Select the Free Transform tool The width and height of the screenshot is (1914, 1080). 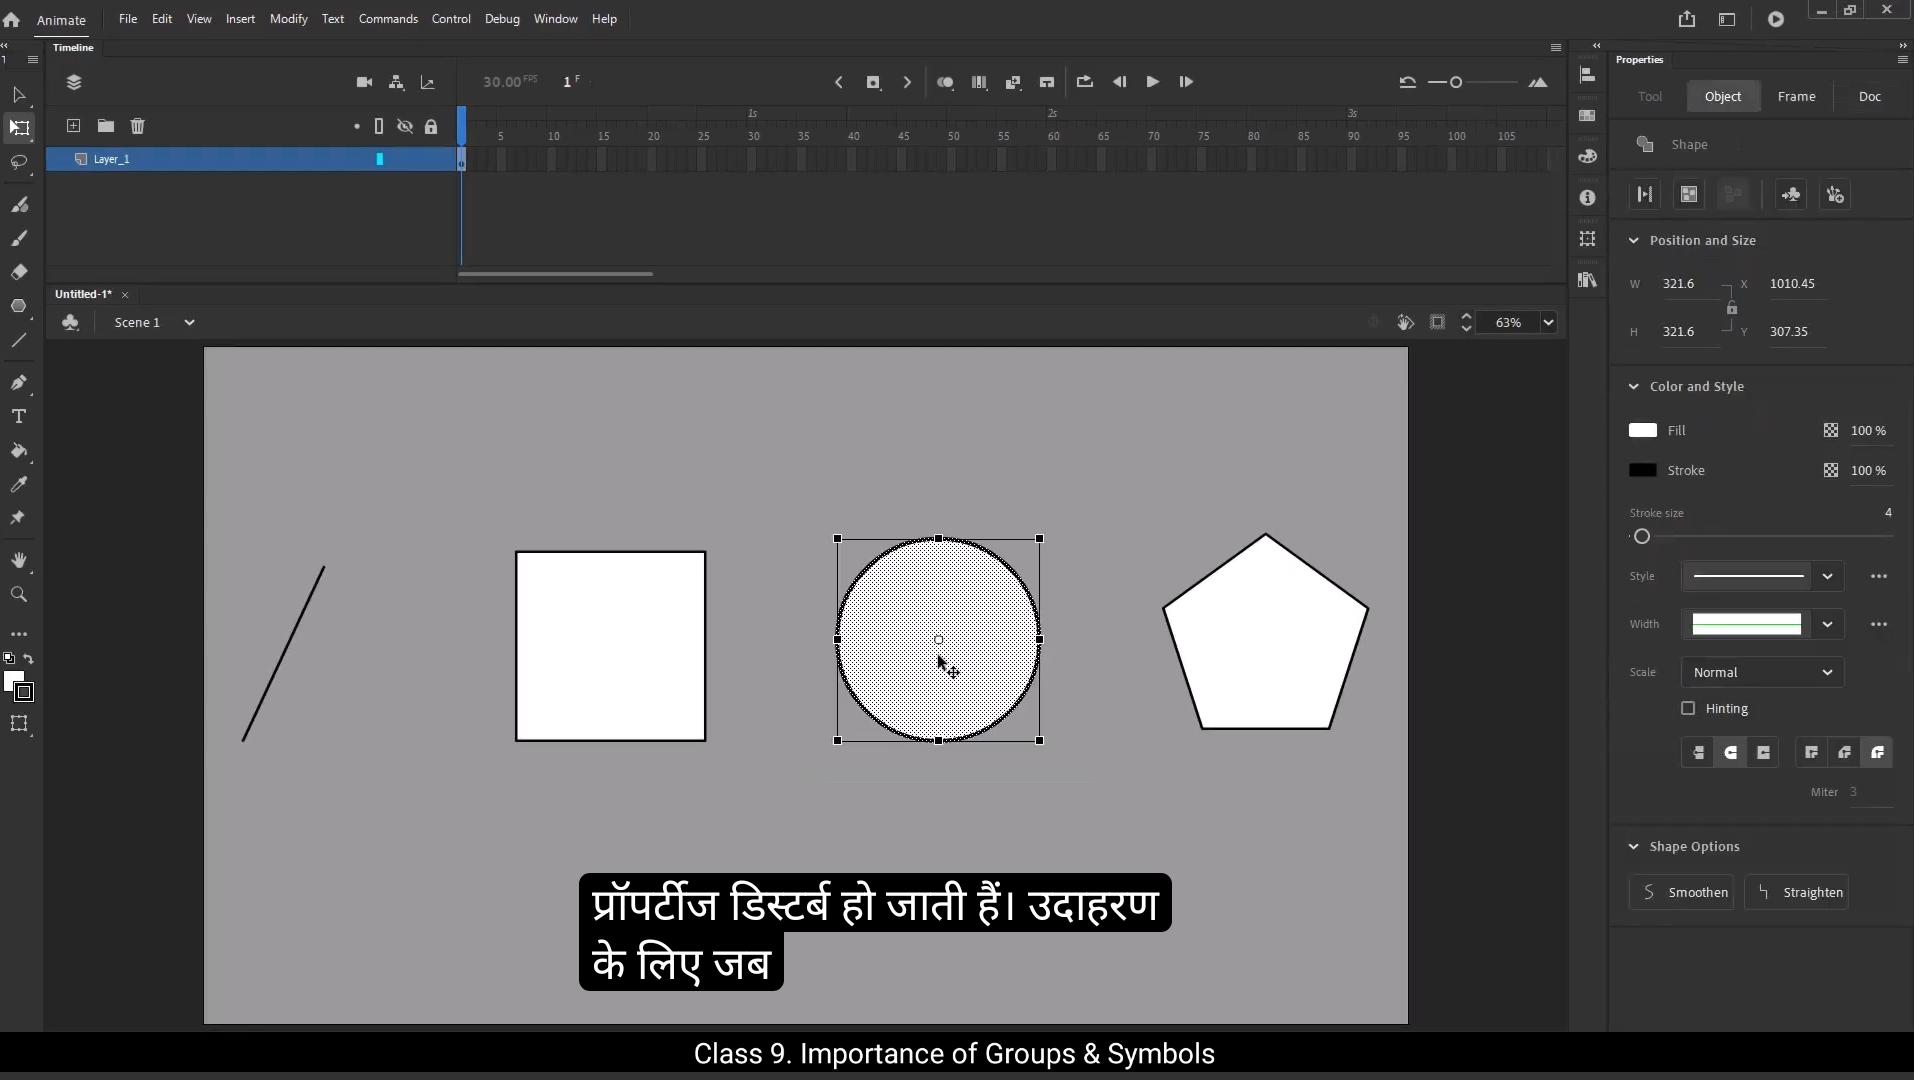point(19,128)
